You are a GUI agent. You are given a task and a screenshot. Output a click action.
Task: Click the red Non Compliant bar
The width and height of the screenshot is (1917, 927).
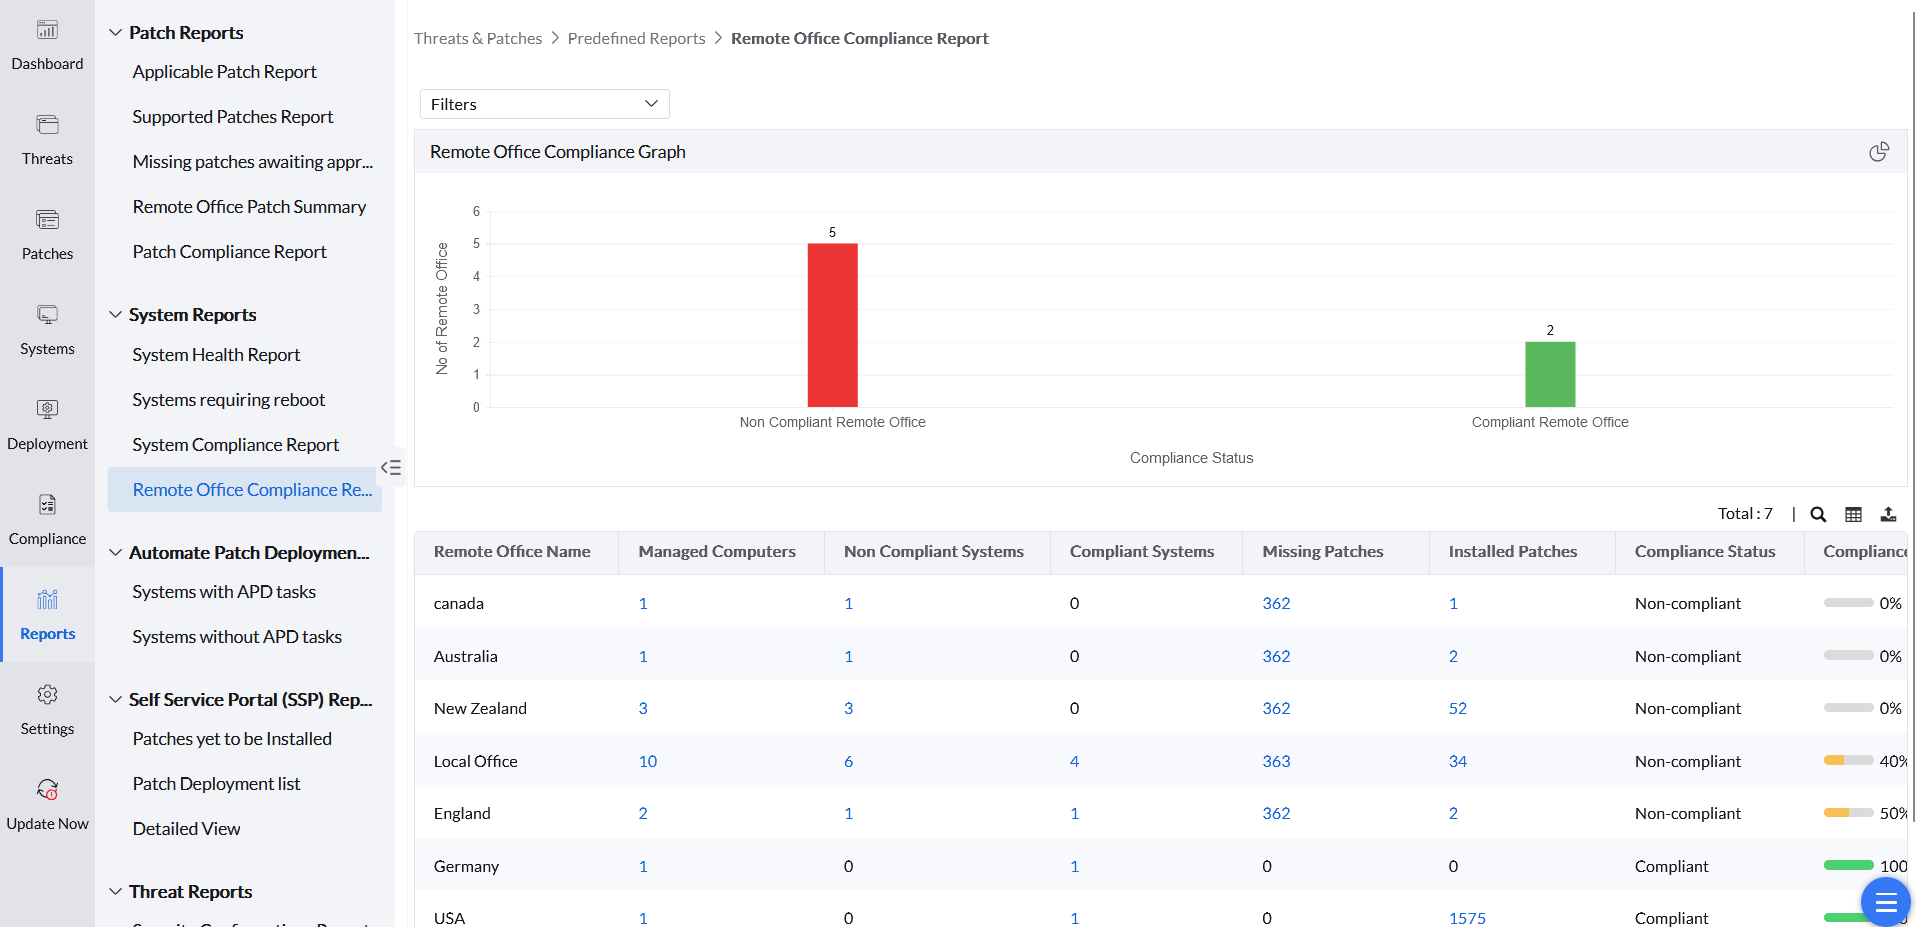pyautogui.click(x=832, y=325)
